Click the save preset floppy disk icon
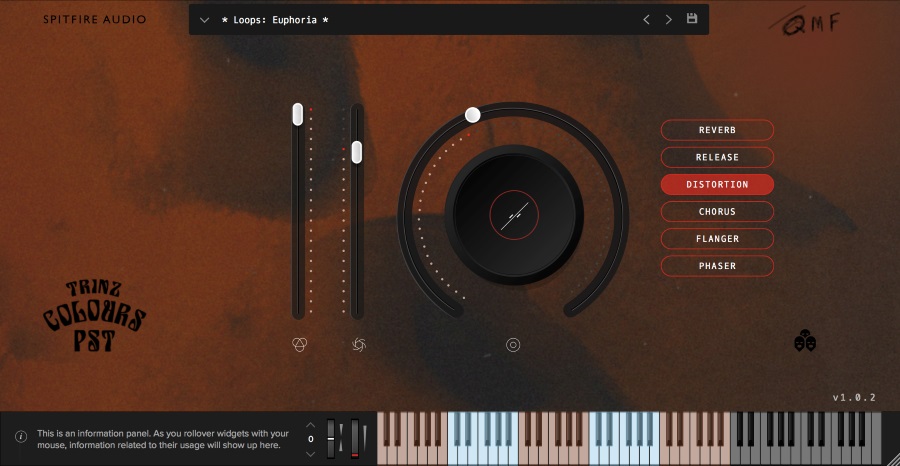The height and width of the screenshot is (466, 900). click(x=692, y=18)
